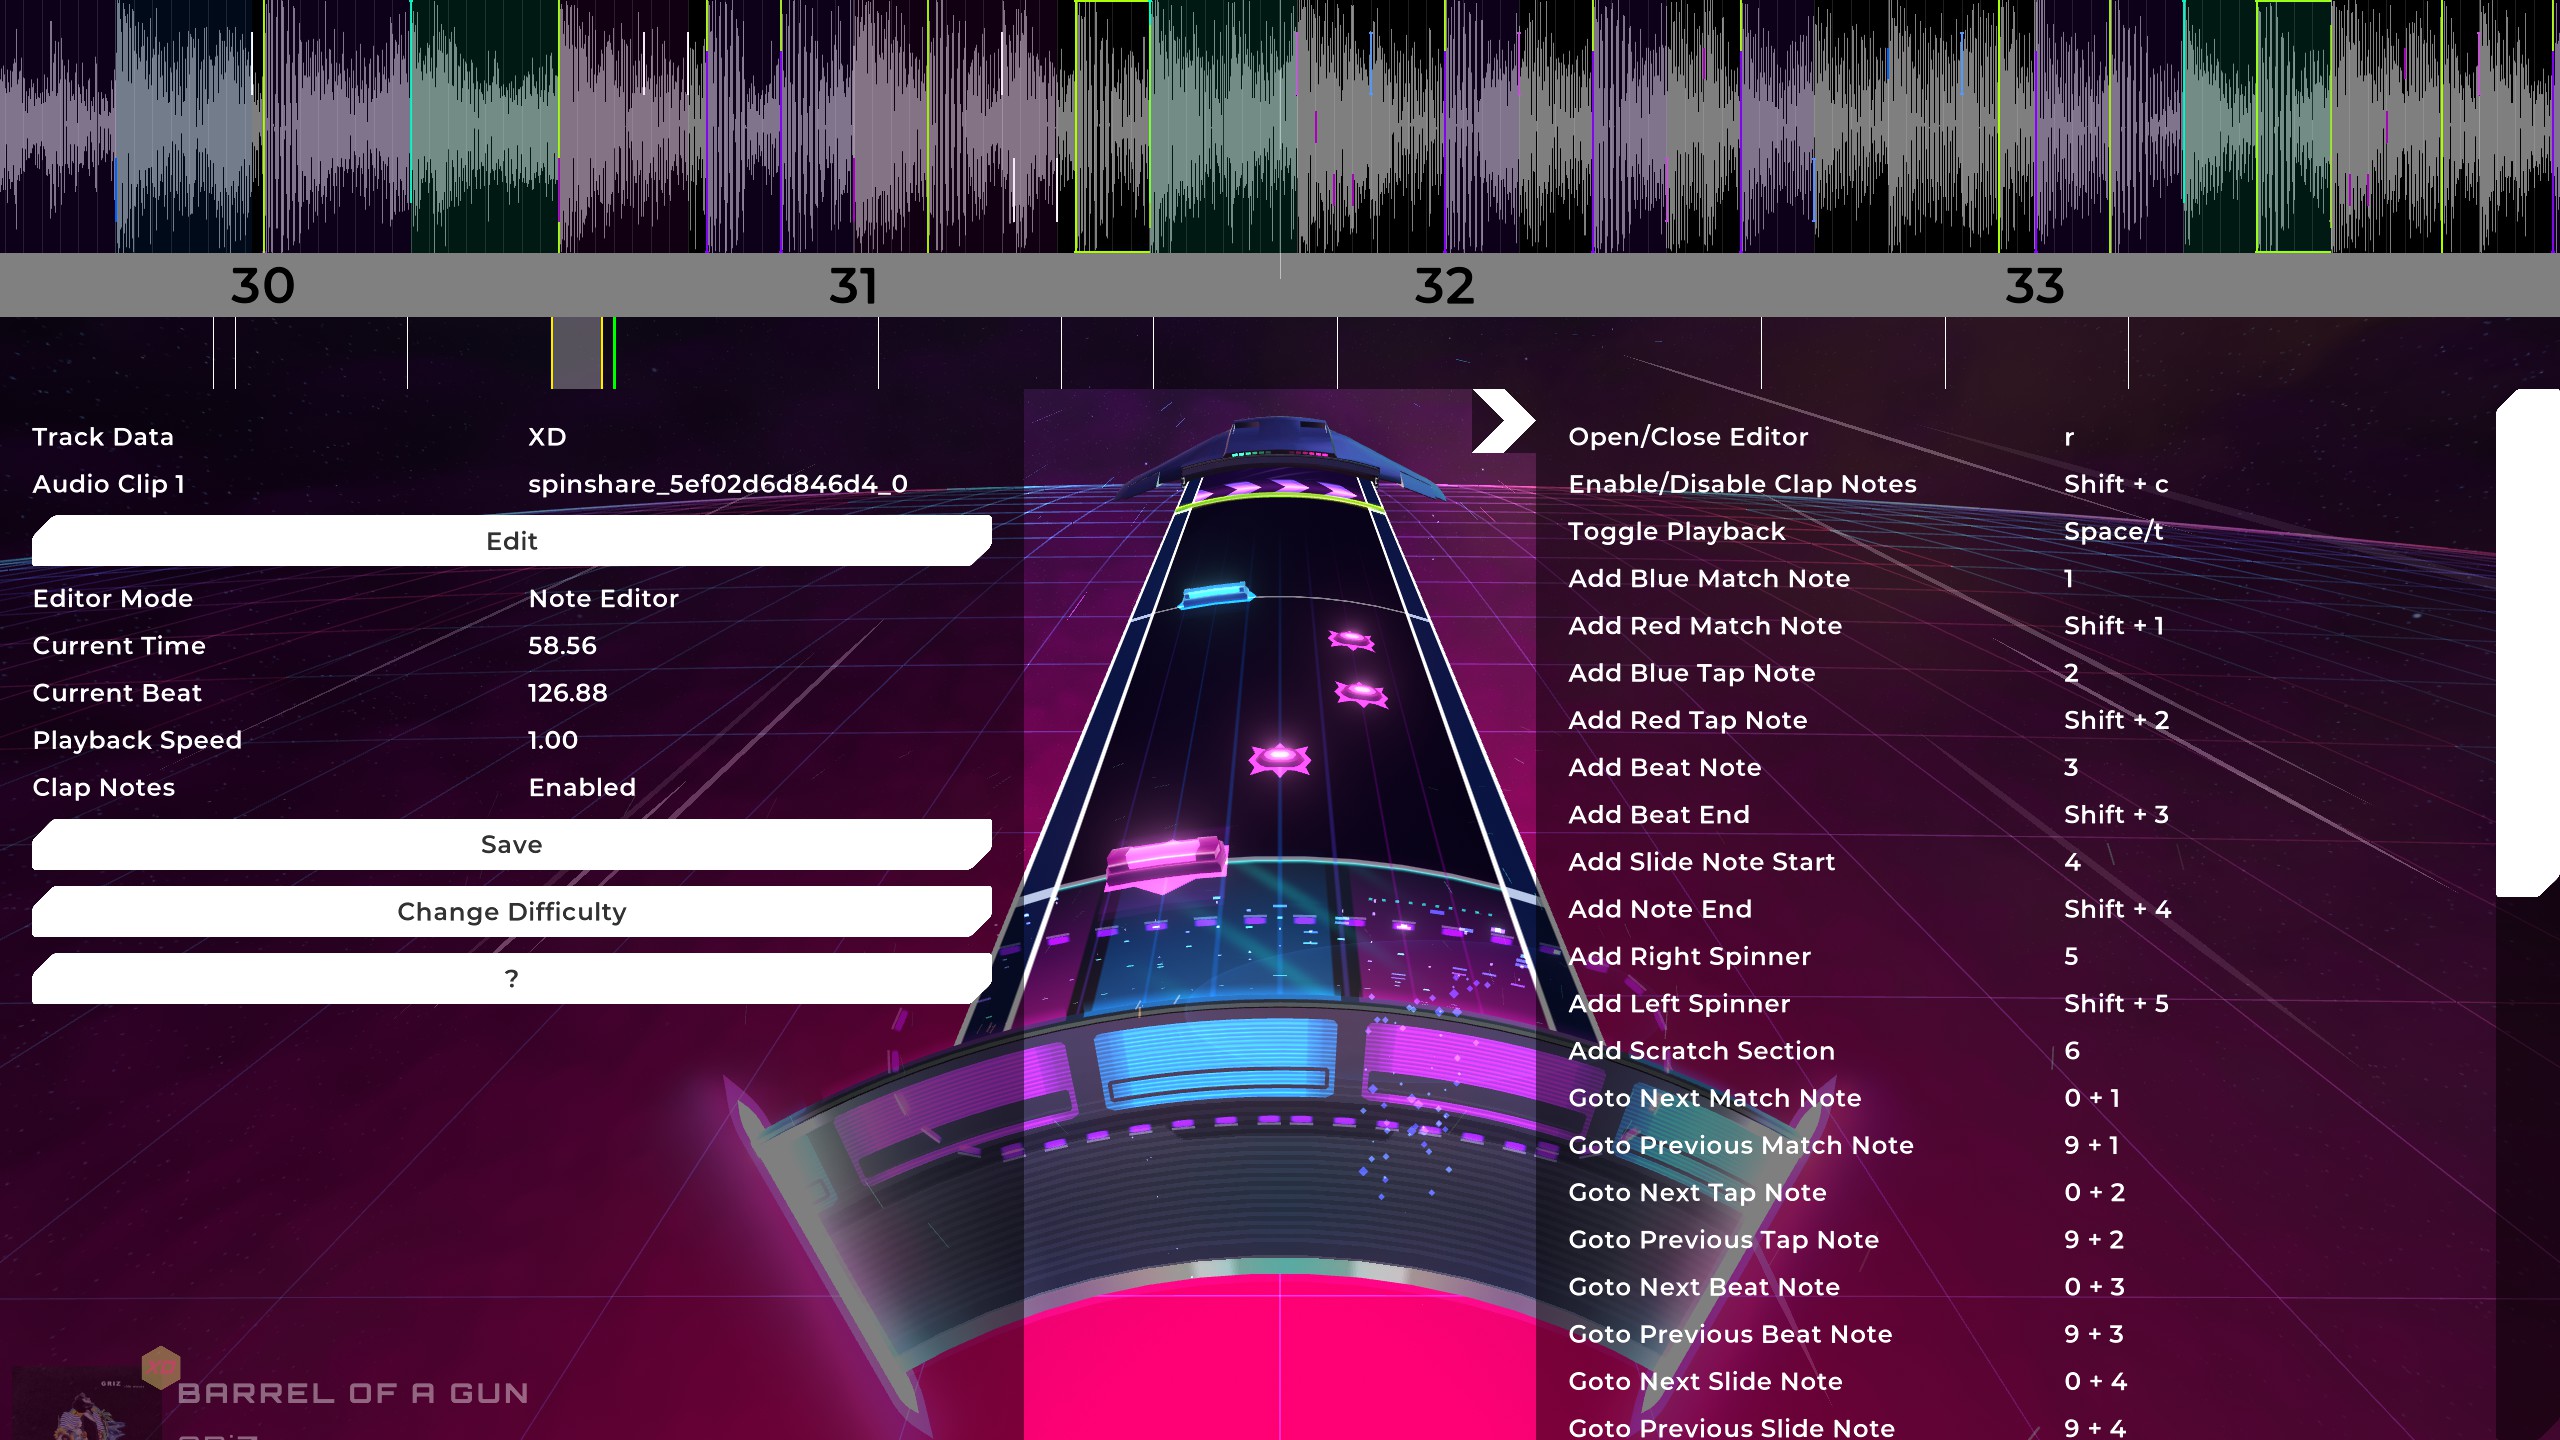Click the gray highlighted section marker below the ruler

(x=577, y=353)
